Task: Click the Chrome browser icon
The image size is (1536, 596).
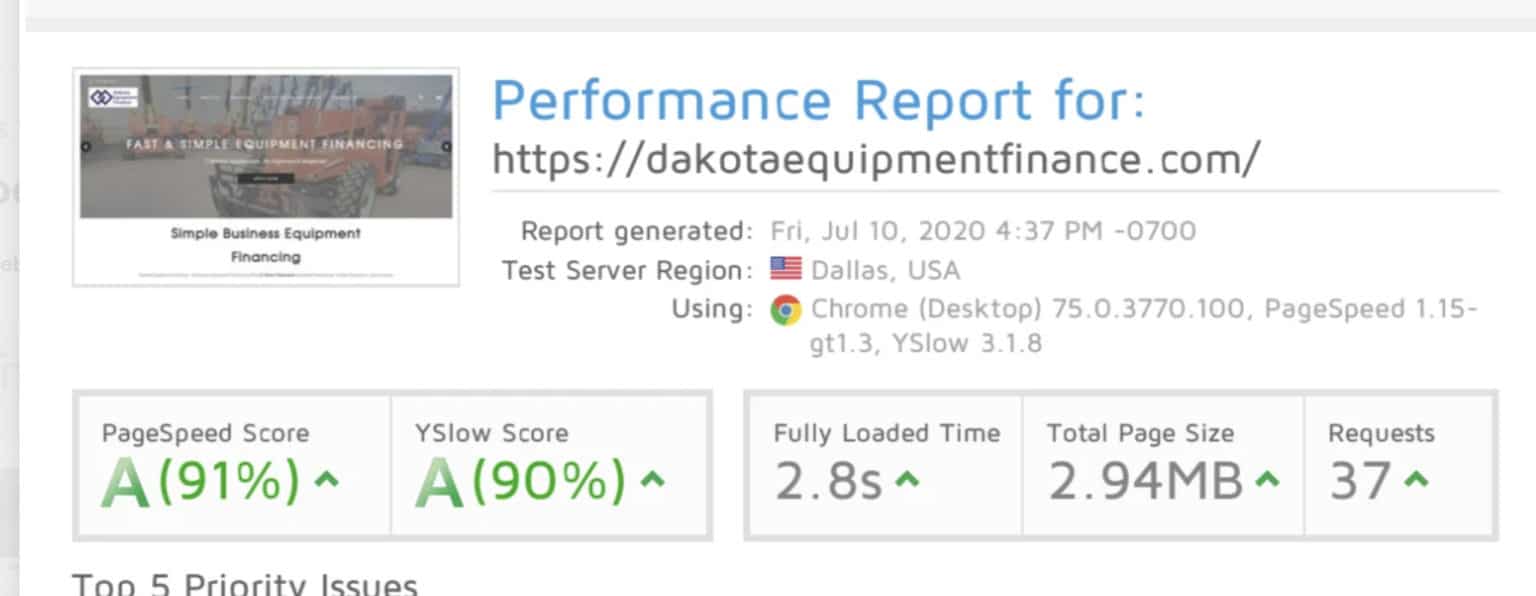Action: [786, 310]
